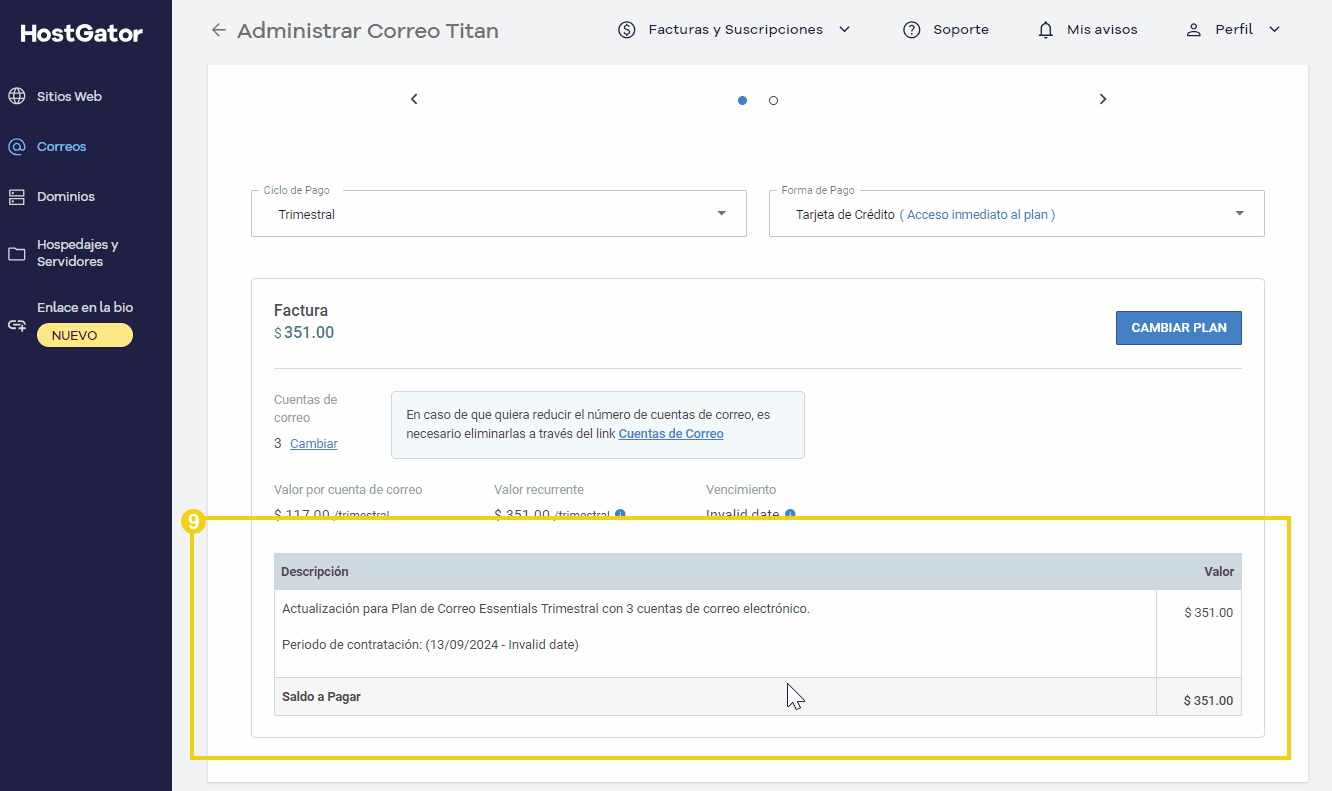This screenshot has width=1332, height=791.
Task: Open the Ciclo de Pago dropdown
Action: click(x=499, y=214)
